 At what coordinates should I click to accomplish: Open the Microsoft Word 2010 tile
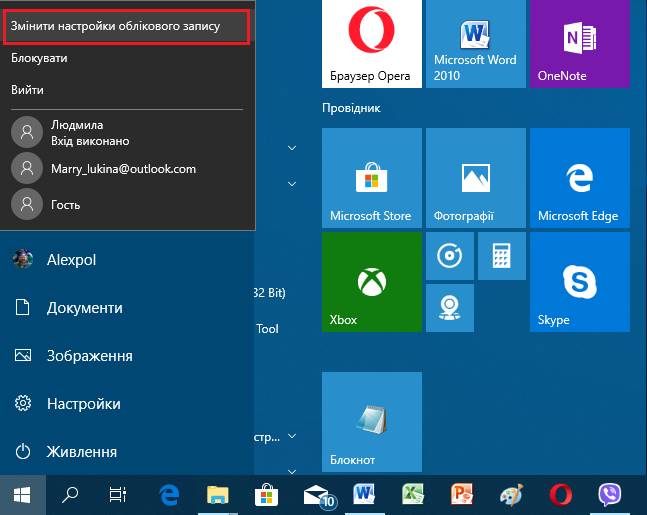point(476,44)
